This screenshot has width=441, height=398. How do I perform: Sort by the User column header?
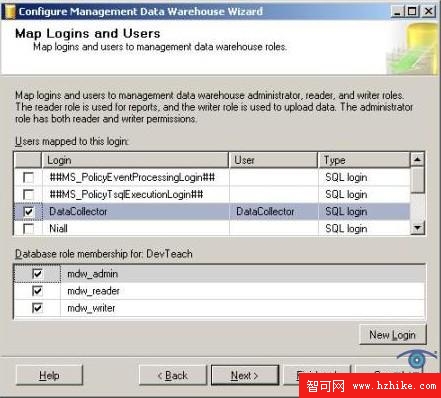273,160
